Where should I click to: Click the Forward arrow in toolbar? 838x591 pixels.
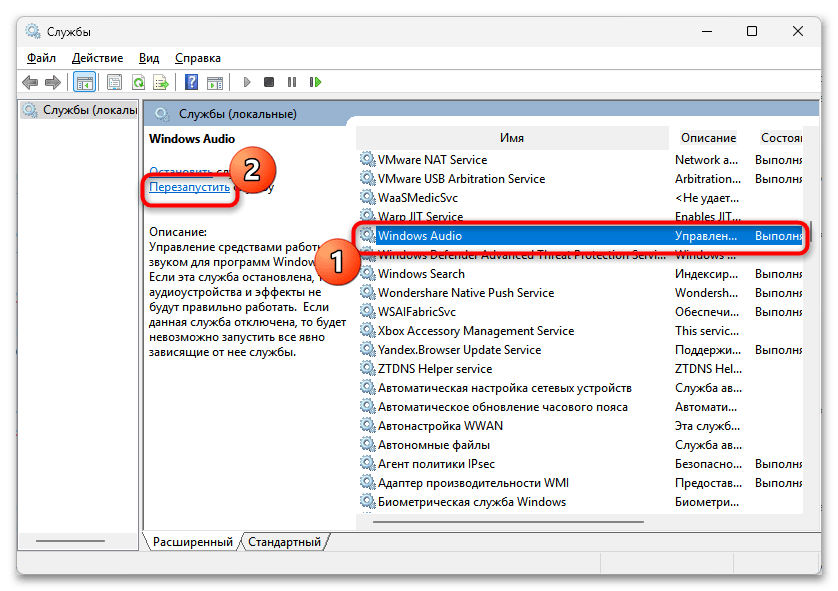pos(52,82)
